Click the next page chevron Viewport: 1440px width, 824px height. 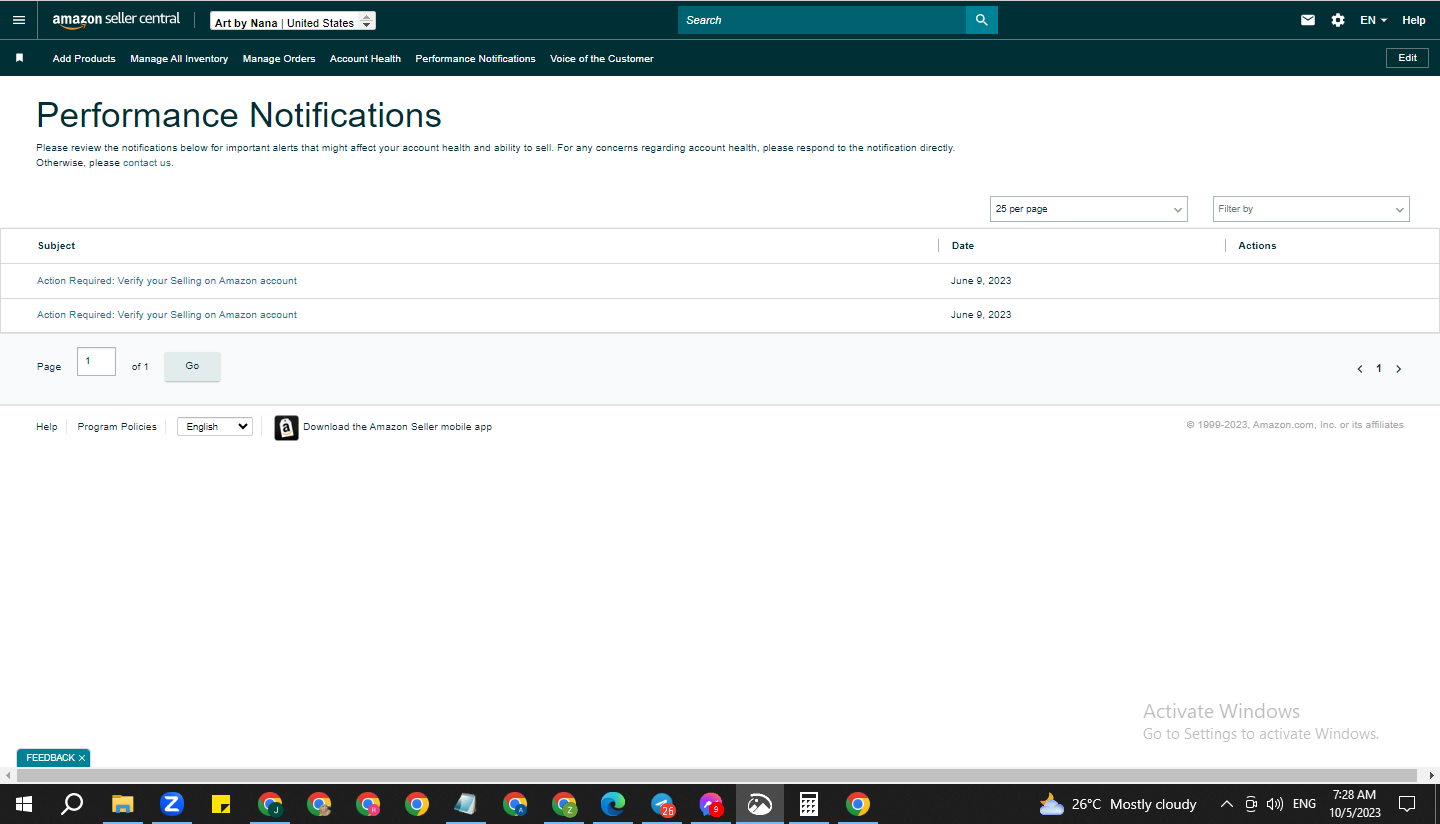click(1398, 369)
